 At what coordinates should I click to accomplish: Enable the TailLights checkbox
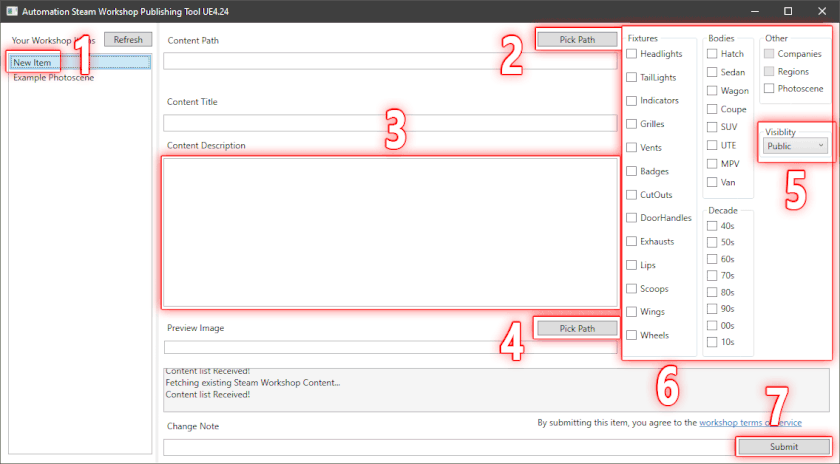coord(632,77)
